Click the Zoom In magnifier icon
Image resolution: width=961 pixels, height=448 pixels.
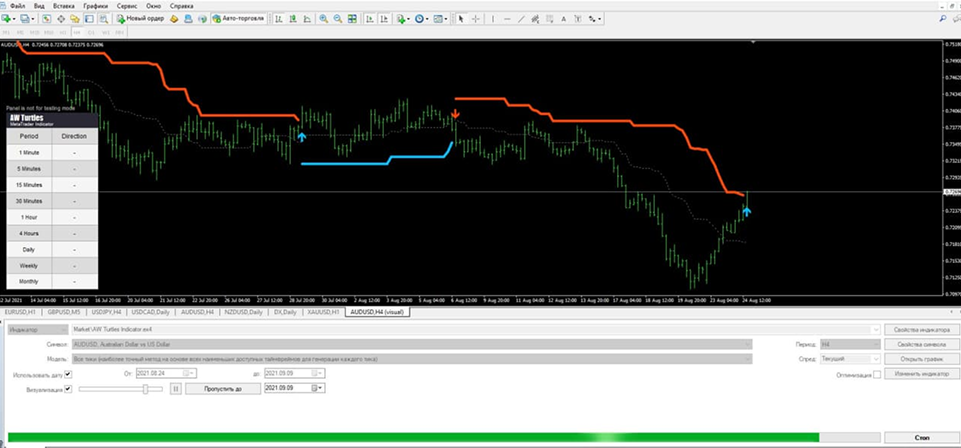click(322, 19)
